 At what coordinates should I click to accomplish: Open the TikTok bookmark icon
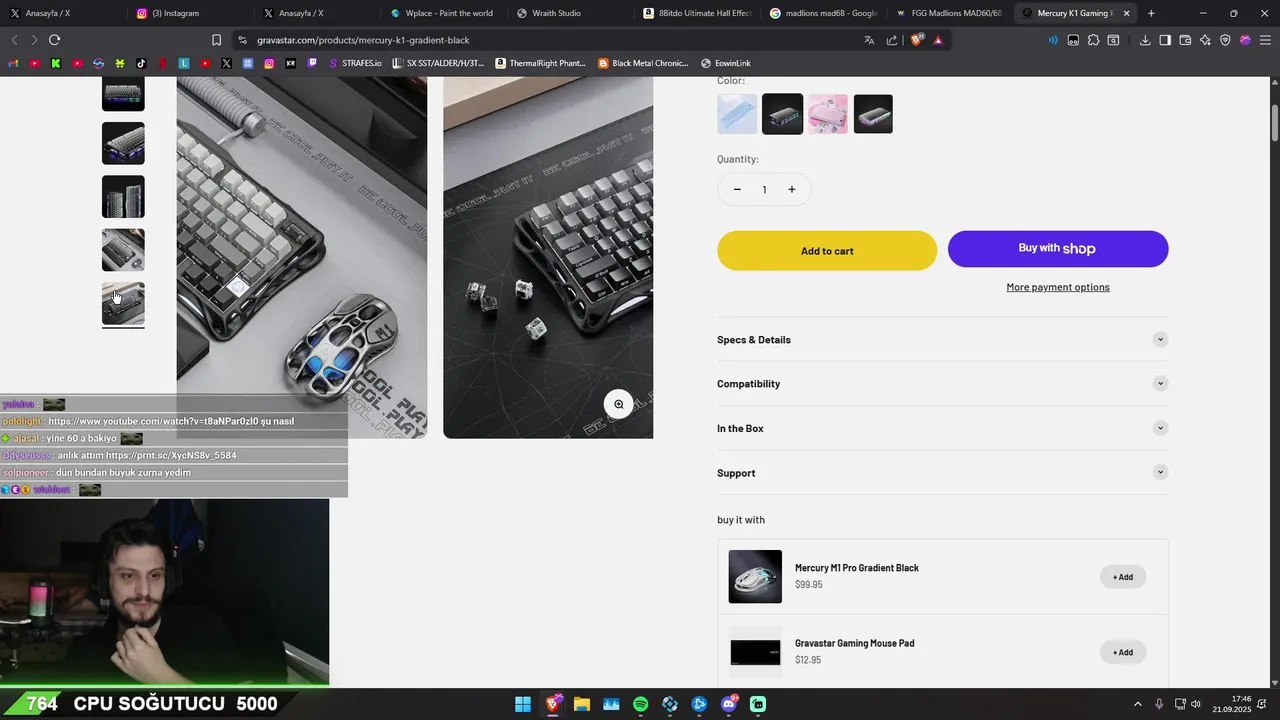(140, 63)
